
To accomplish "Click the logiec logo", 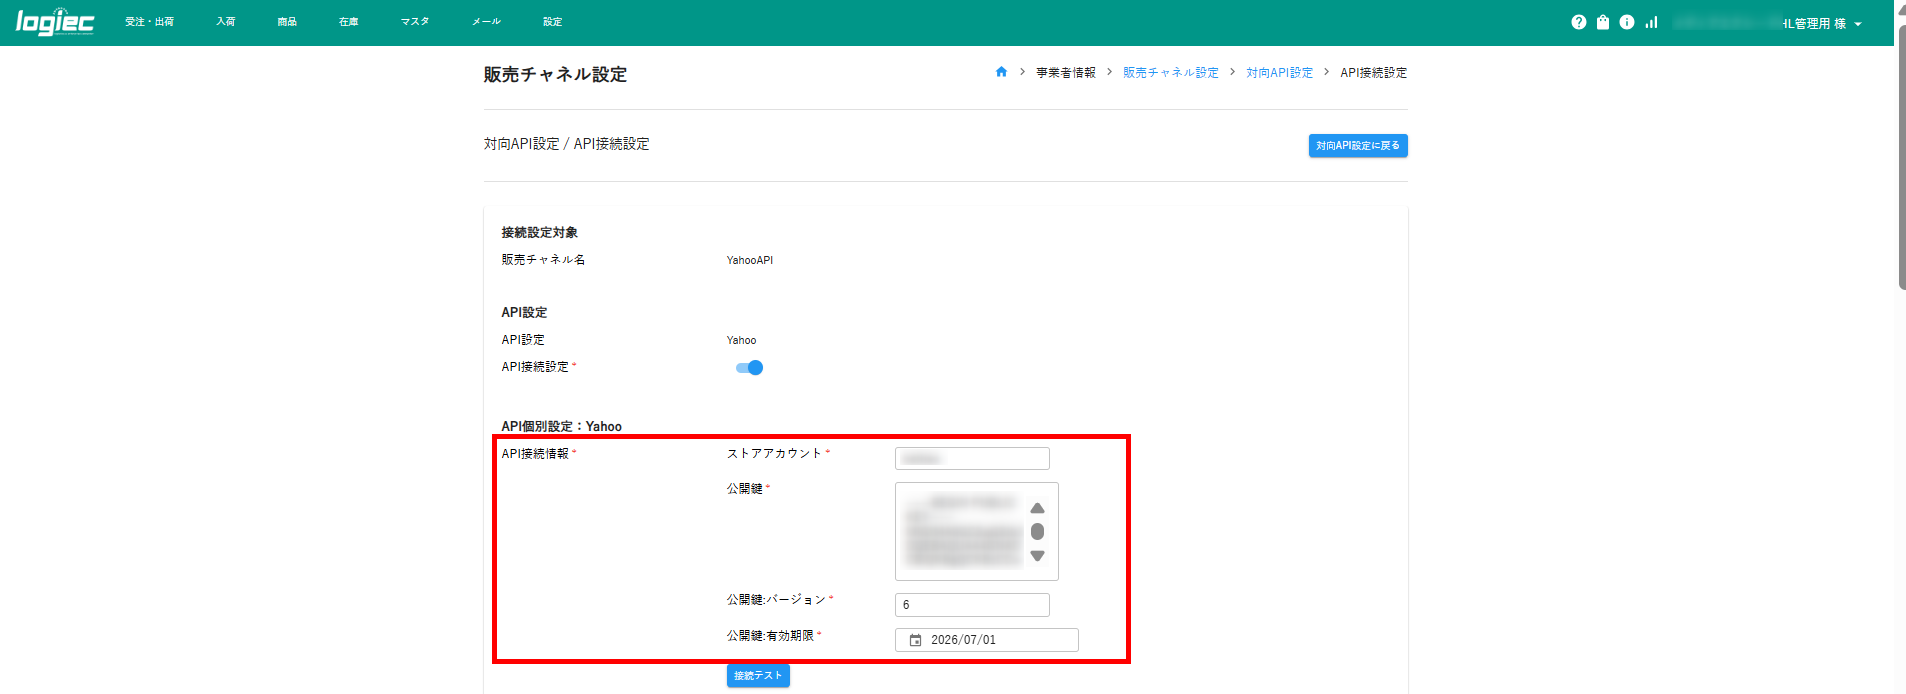I will (x=55, y=22).
